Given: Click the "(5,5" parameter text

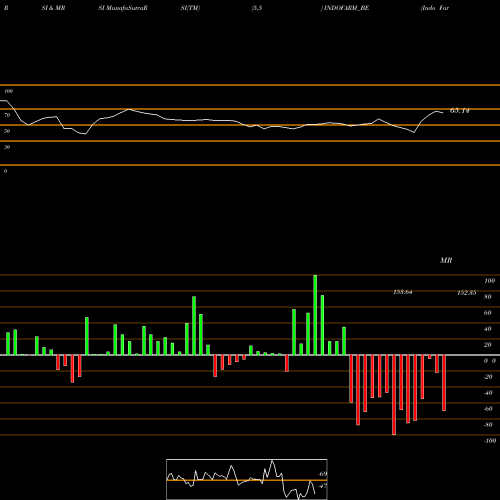Looking at the screenshot, I should (x=257, y=8).
